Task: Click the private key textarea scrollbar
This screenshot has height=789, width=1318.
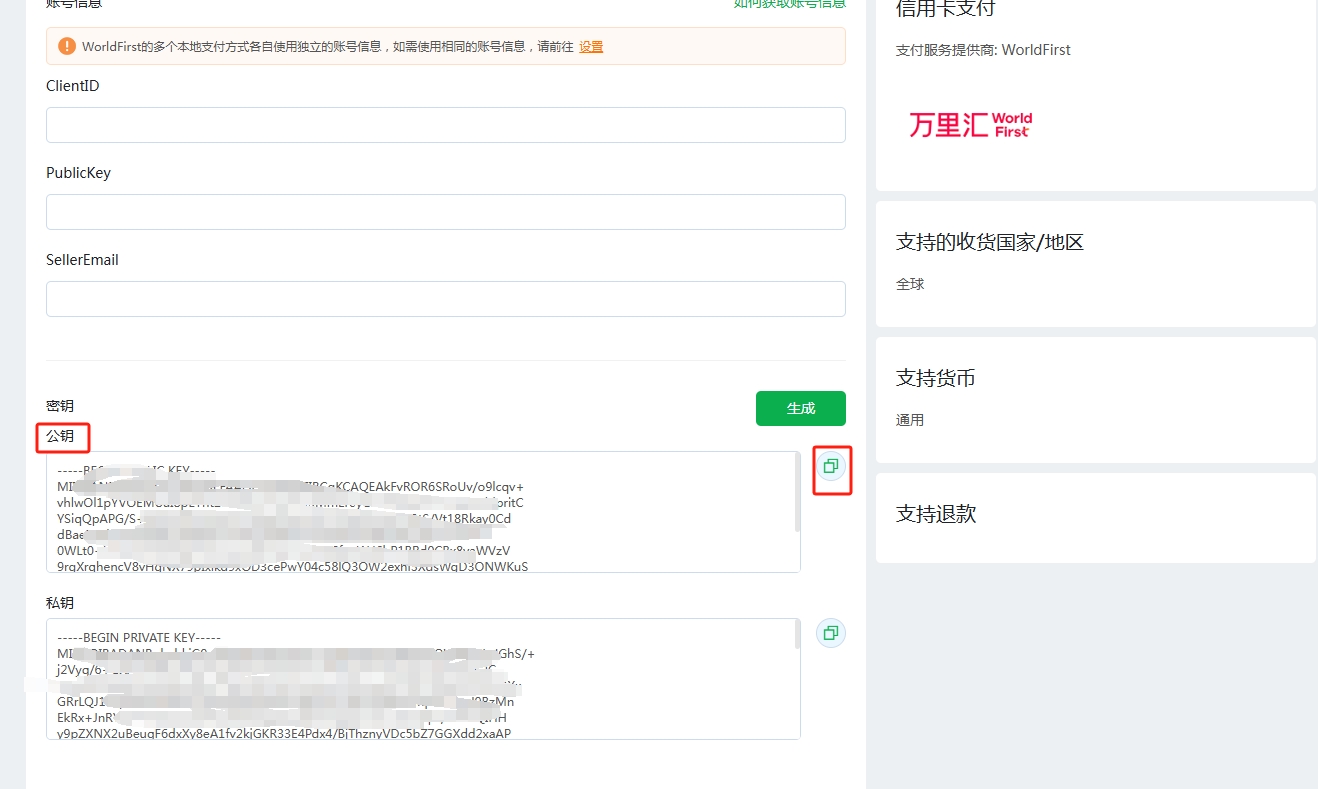Action: tap(797, 634)
